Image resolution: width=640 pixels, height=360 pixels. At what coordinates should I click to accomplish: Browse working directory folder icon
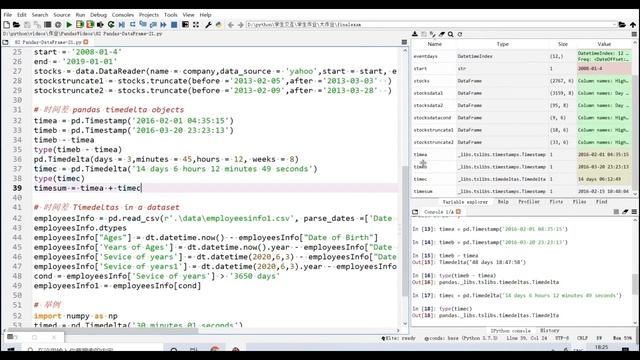[x=622, y=25]
